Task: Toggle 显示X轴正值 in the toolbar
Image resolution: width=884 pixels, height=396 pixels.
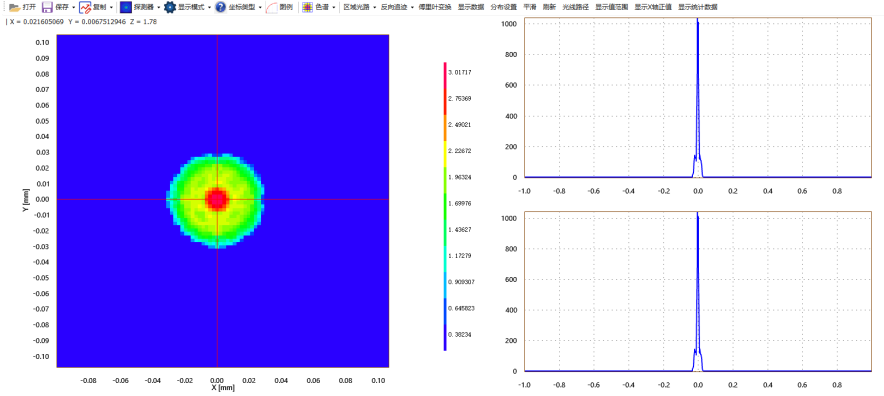Action: (x=653, y=7)
